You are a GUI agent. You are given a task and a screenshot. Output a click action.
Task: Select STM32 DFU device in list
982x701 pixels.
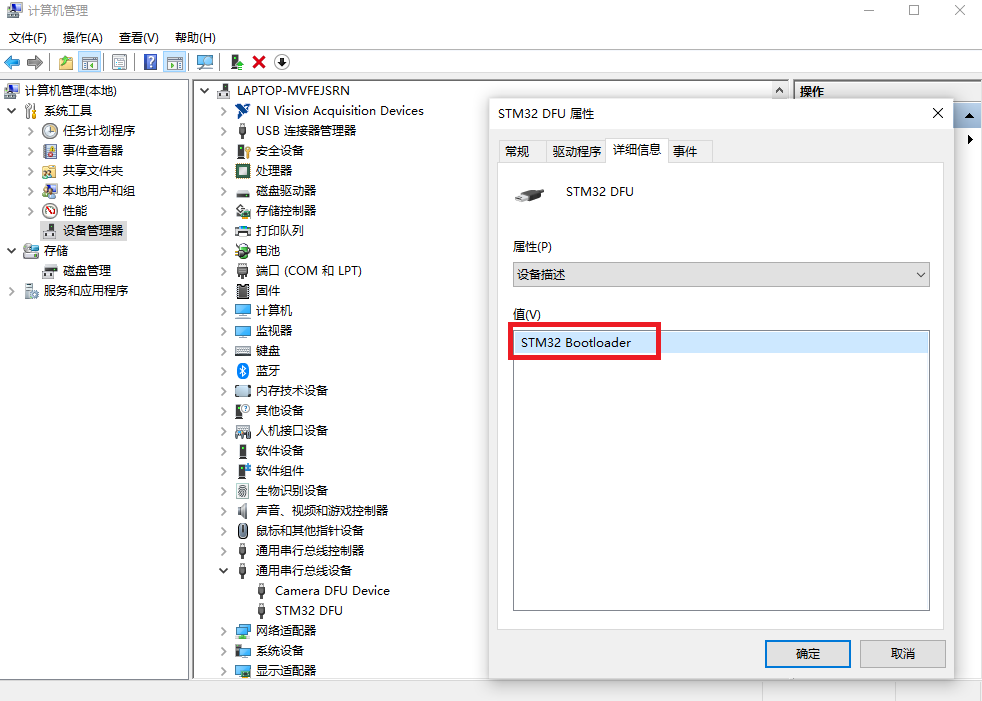[x=308, y=611]
